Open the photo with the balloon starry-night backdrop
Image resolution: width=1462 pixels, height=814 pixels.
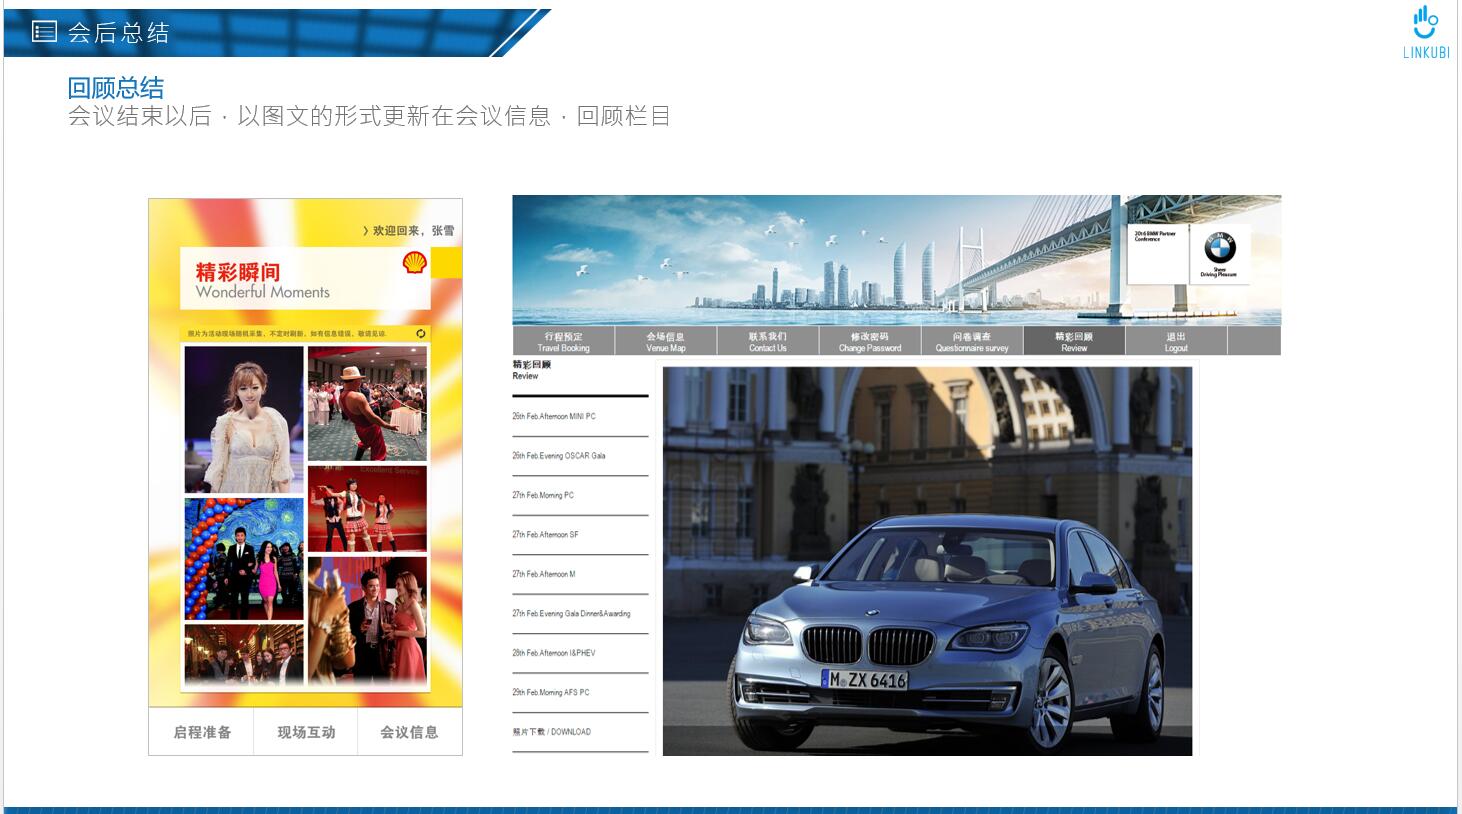click(244, 559)
